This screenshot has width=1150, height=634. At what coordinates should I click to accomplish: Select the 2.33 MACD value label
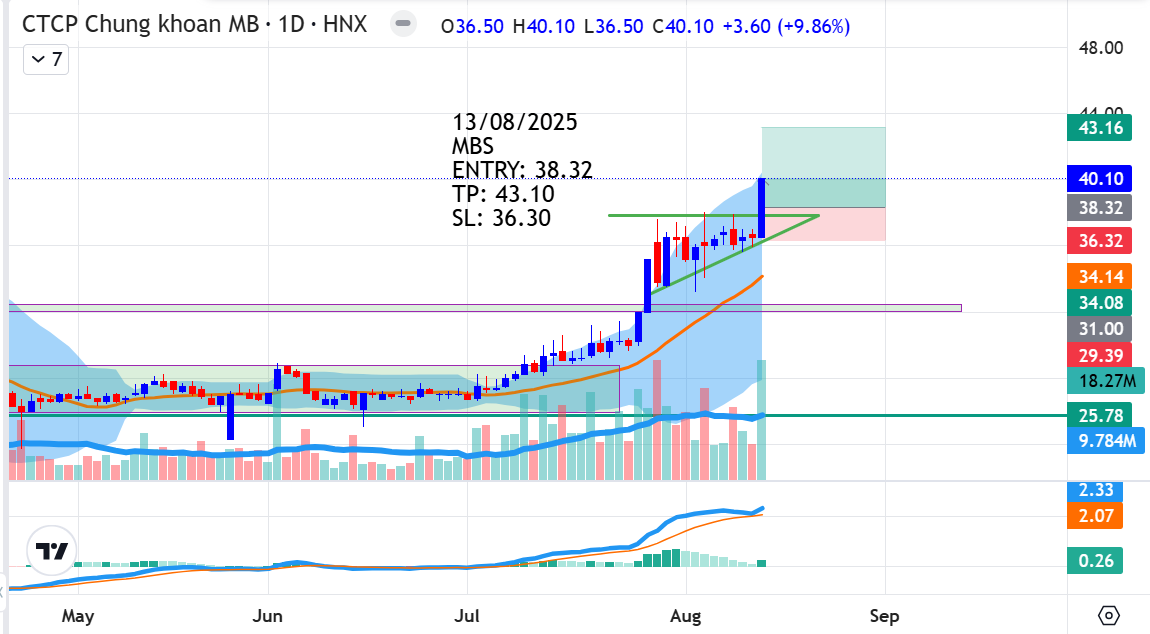click(1095, 490)
